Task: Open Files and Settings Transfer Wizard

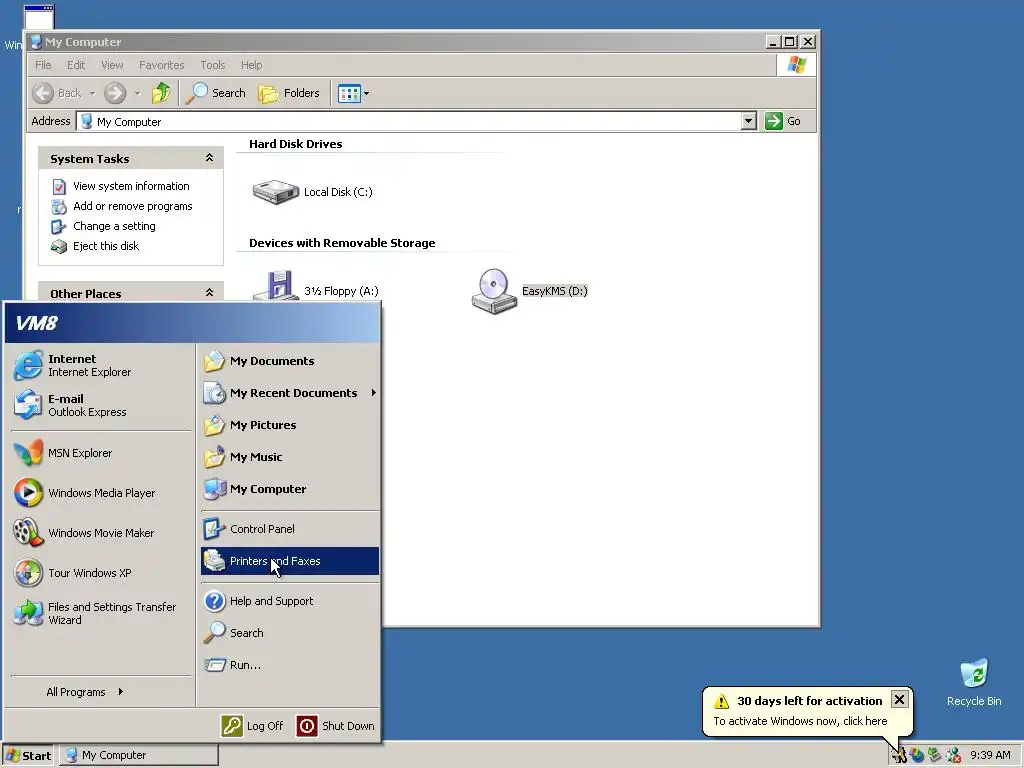Action: (101, 613)
